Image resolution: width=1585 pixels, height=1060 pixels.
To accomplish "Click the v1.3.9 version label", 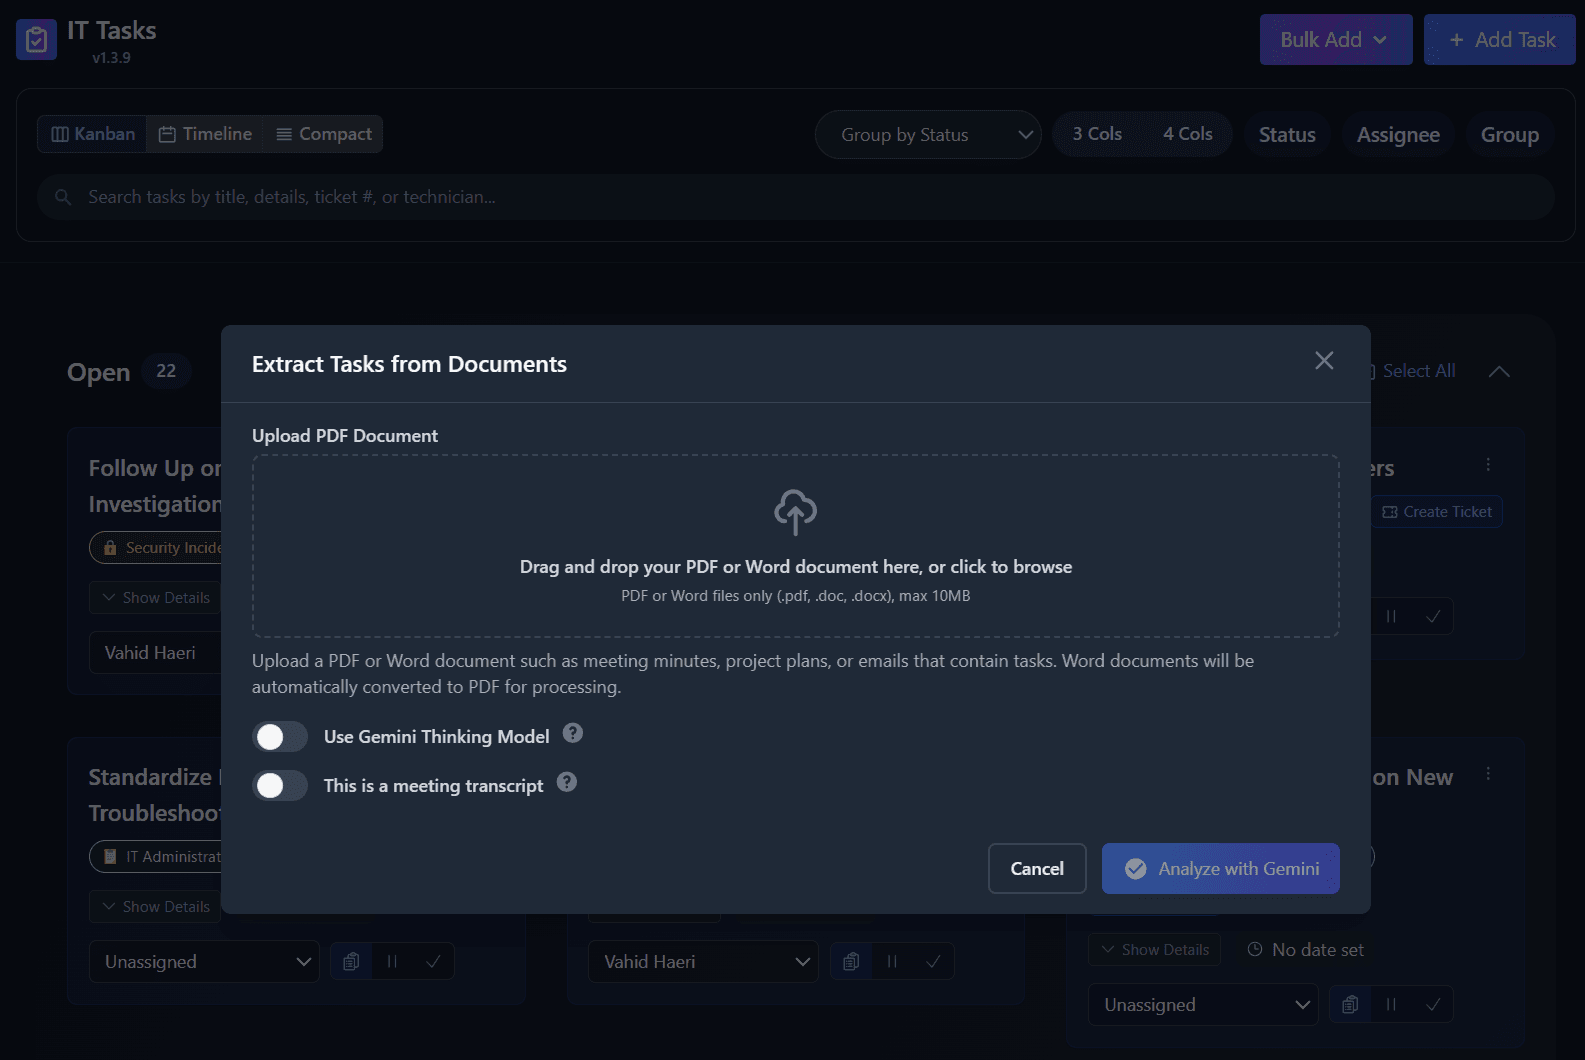I will (x=111, y=58).
